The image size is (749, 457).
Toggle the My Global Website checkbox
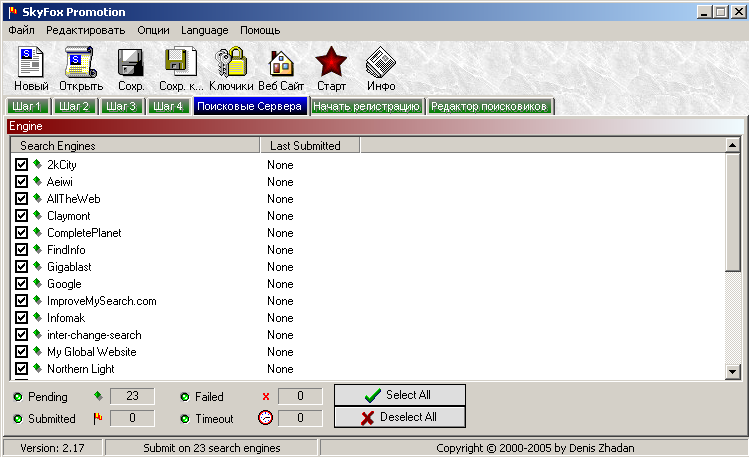pyautogui.click(x=21, y=351)
